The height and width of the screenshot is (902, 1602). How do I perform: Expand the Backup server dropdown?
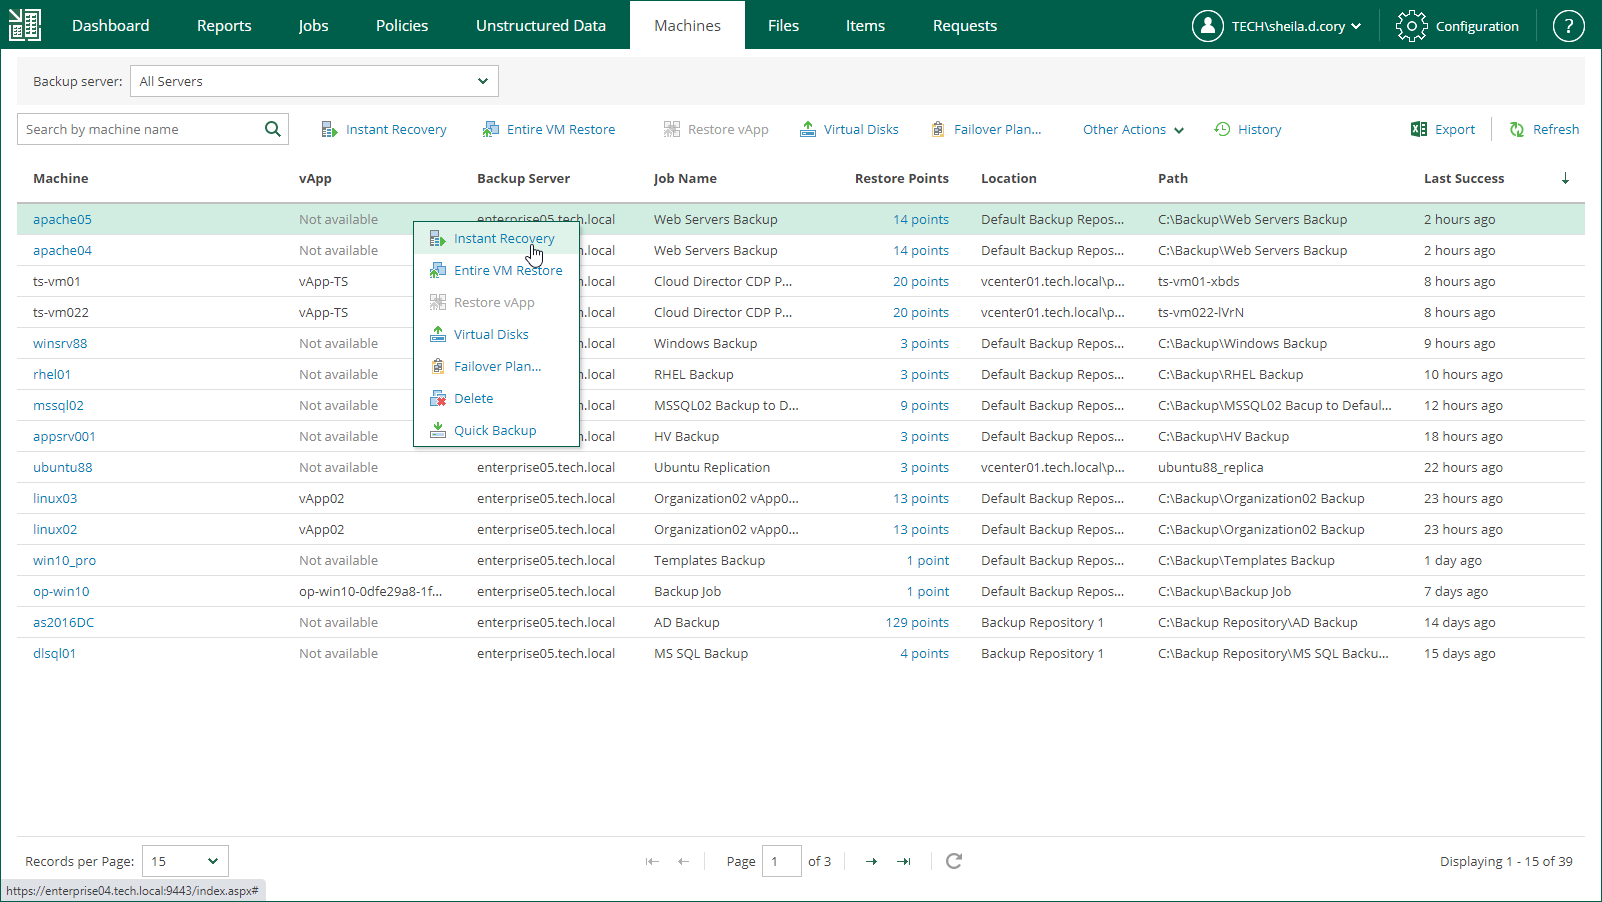(314, 81)
